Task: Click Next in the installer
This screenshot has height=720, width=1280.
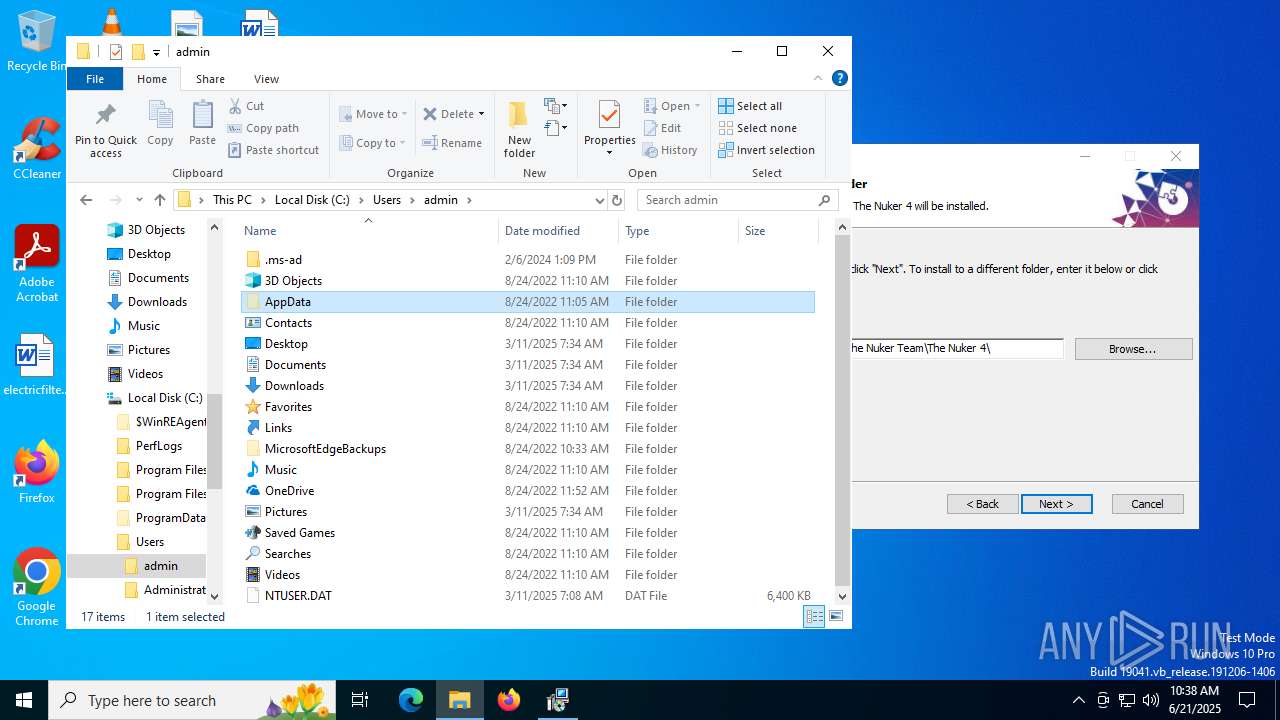Action: pyautogui.click(x=1057, y=504)
